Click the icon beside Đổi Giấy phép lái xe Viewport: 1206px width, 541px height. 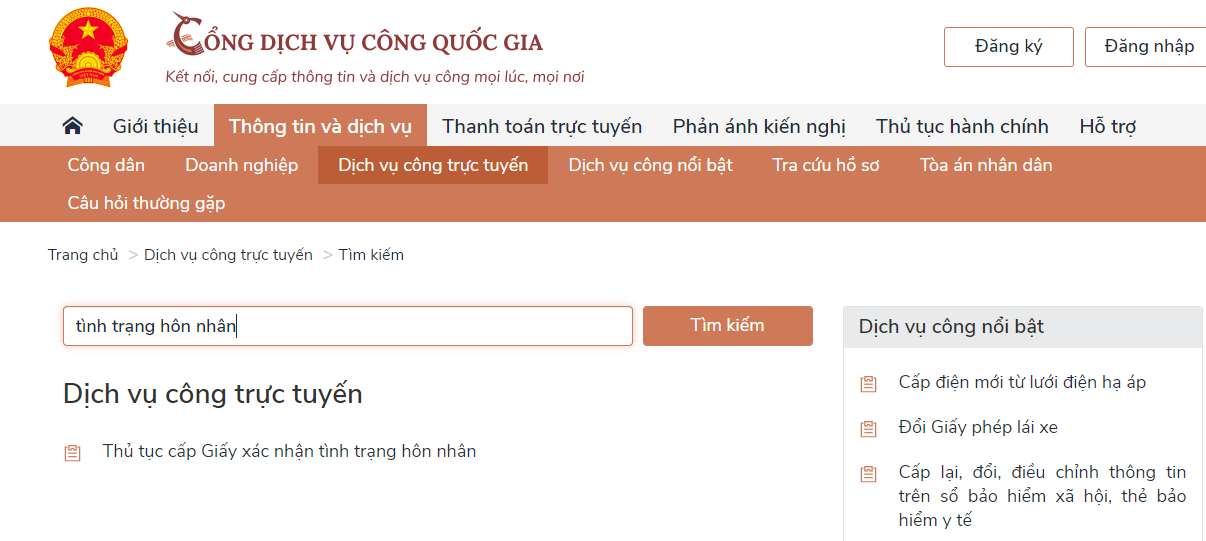click(868, 428)
